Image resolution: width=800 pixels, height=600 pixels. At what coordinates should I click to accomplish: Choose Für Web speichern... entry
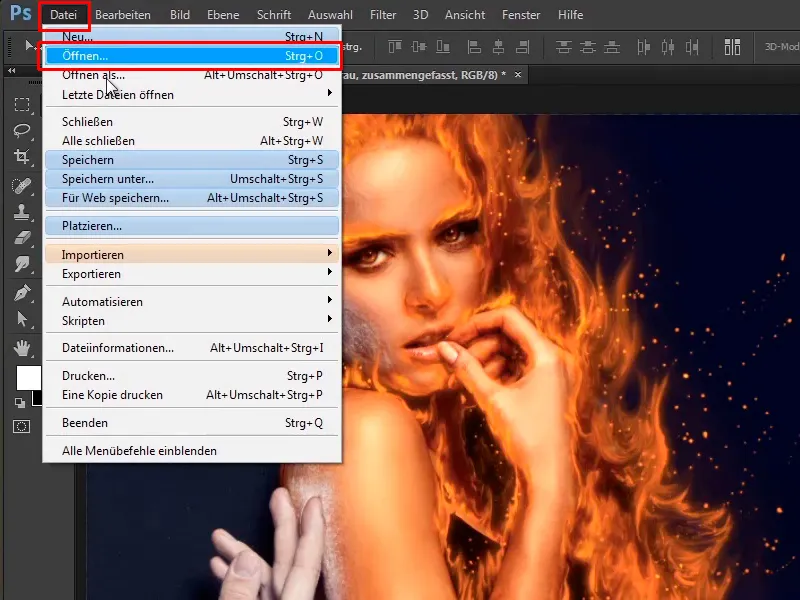(x=192, y=198)
